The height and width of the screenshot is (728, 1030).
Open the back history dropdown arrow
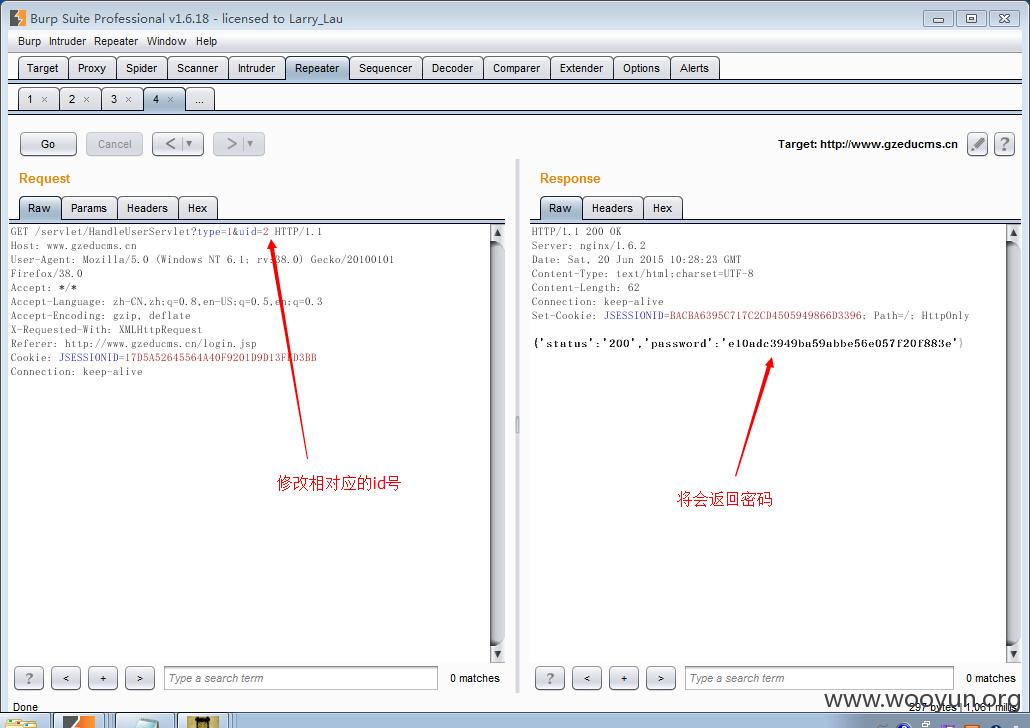point(190,144)
